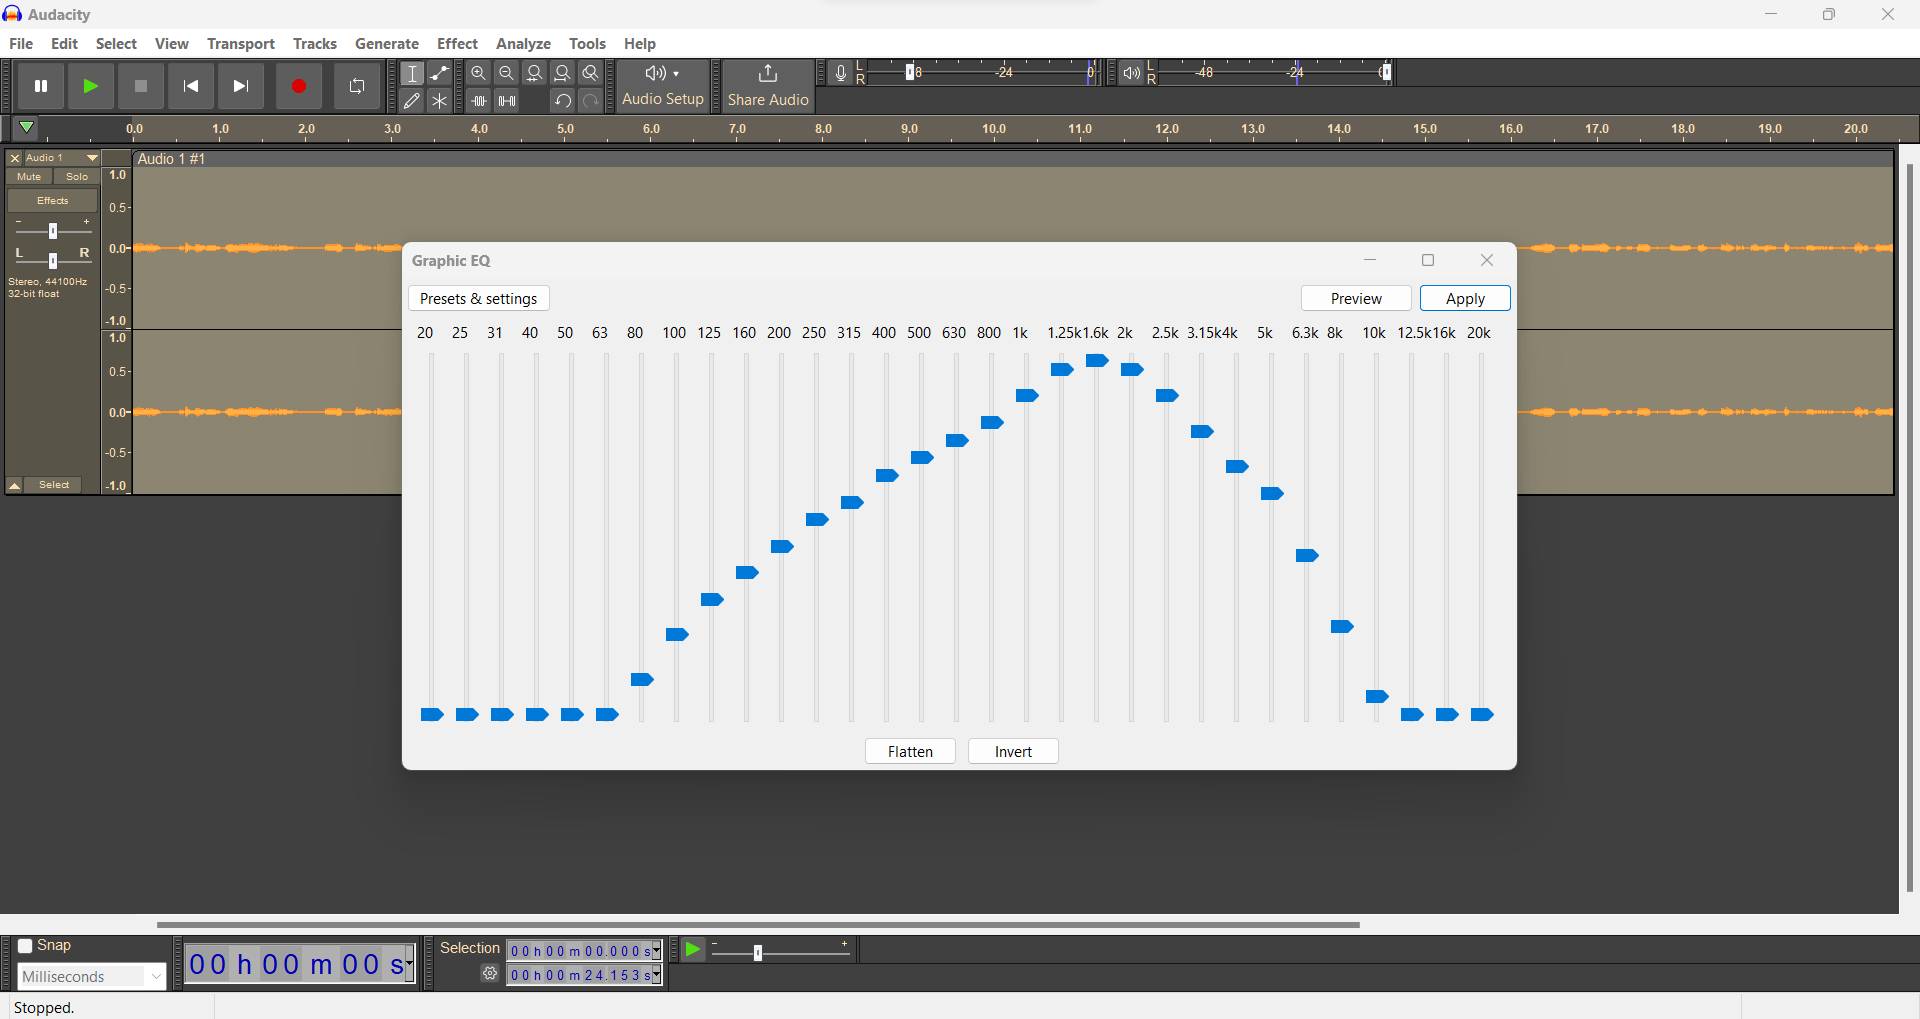Close the Audio 1 track
The width and height of the screenshot is (1920, 1019).
[x=15, y=158]
